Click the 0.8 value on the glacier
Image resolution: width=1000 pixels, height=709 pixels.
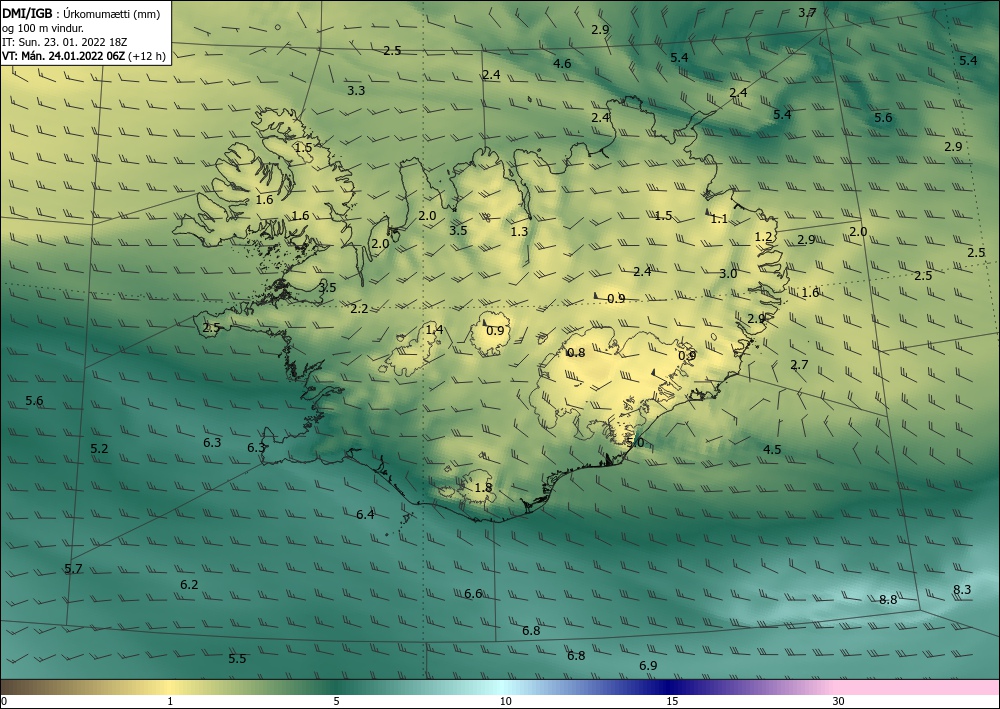click(x=576, y=353)
